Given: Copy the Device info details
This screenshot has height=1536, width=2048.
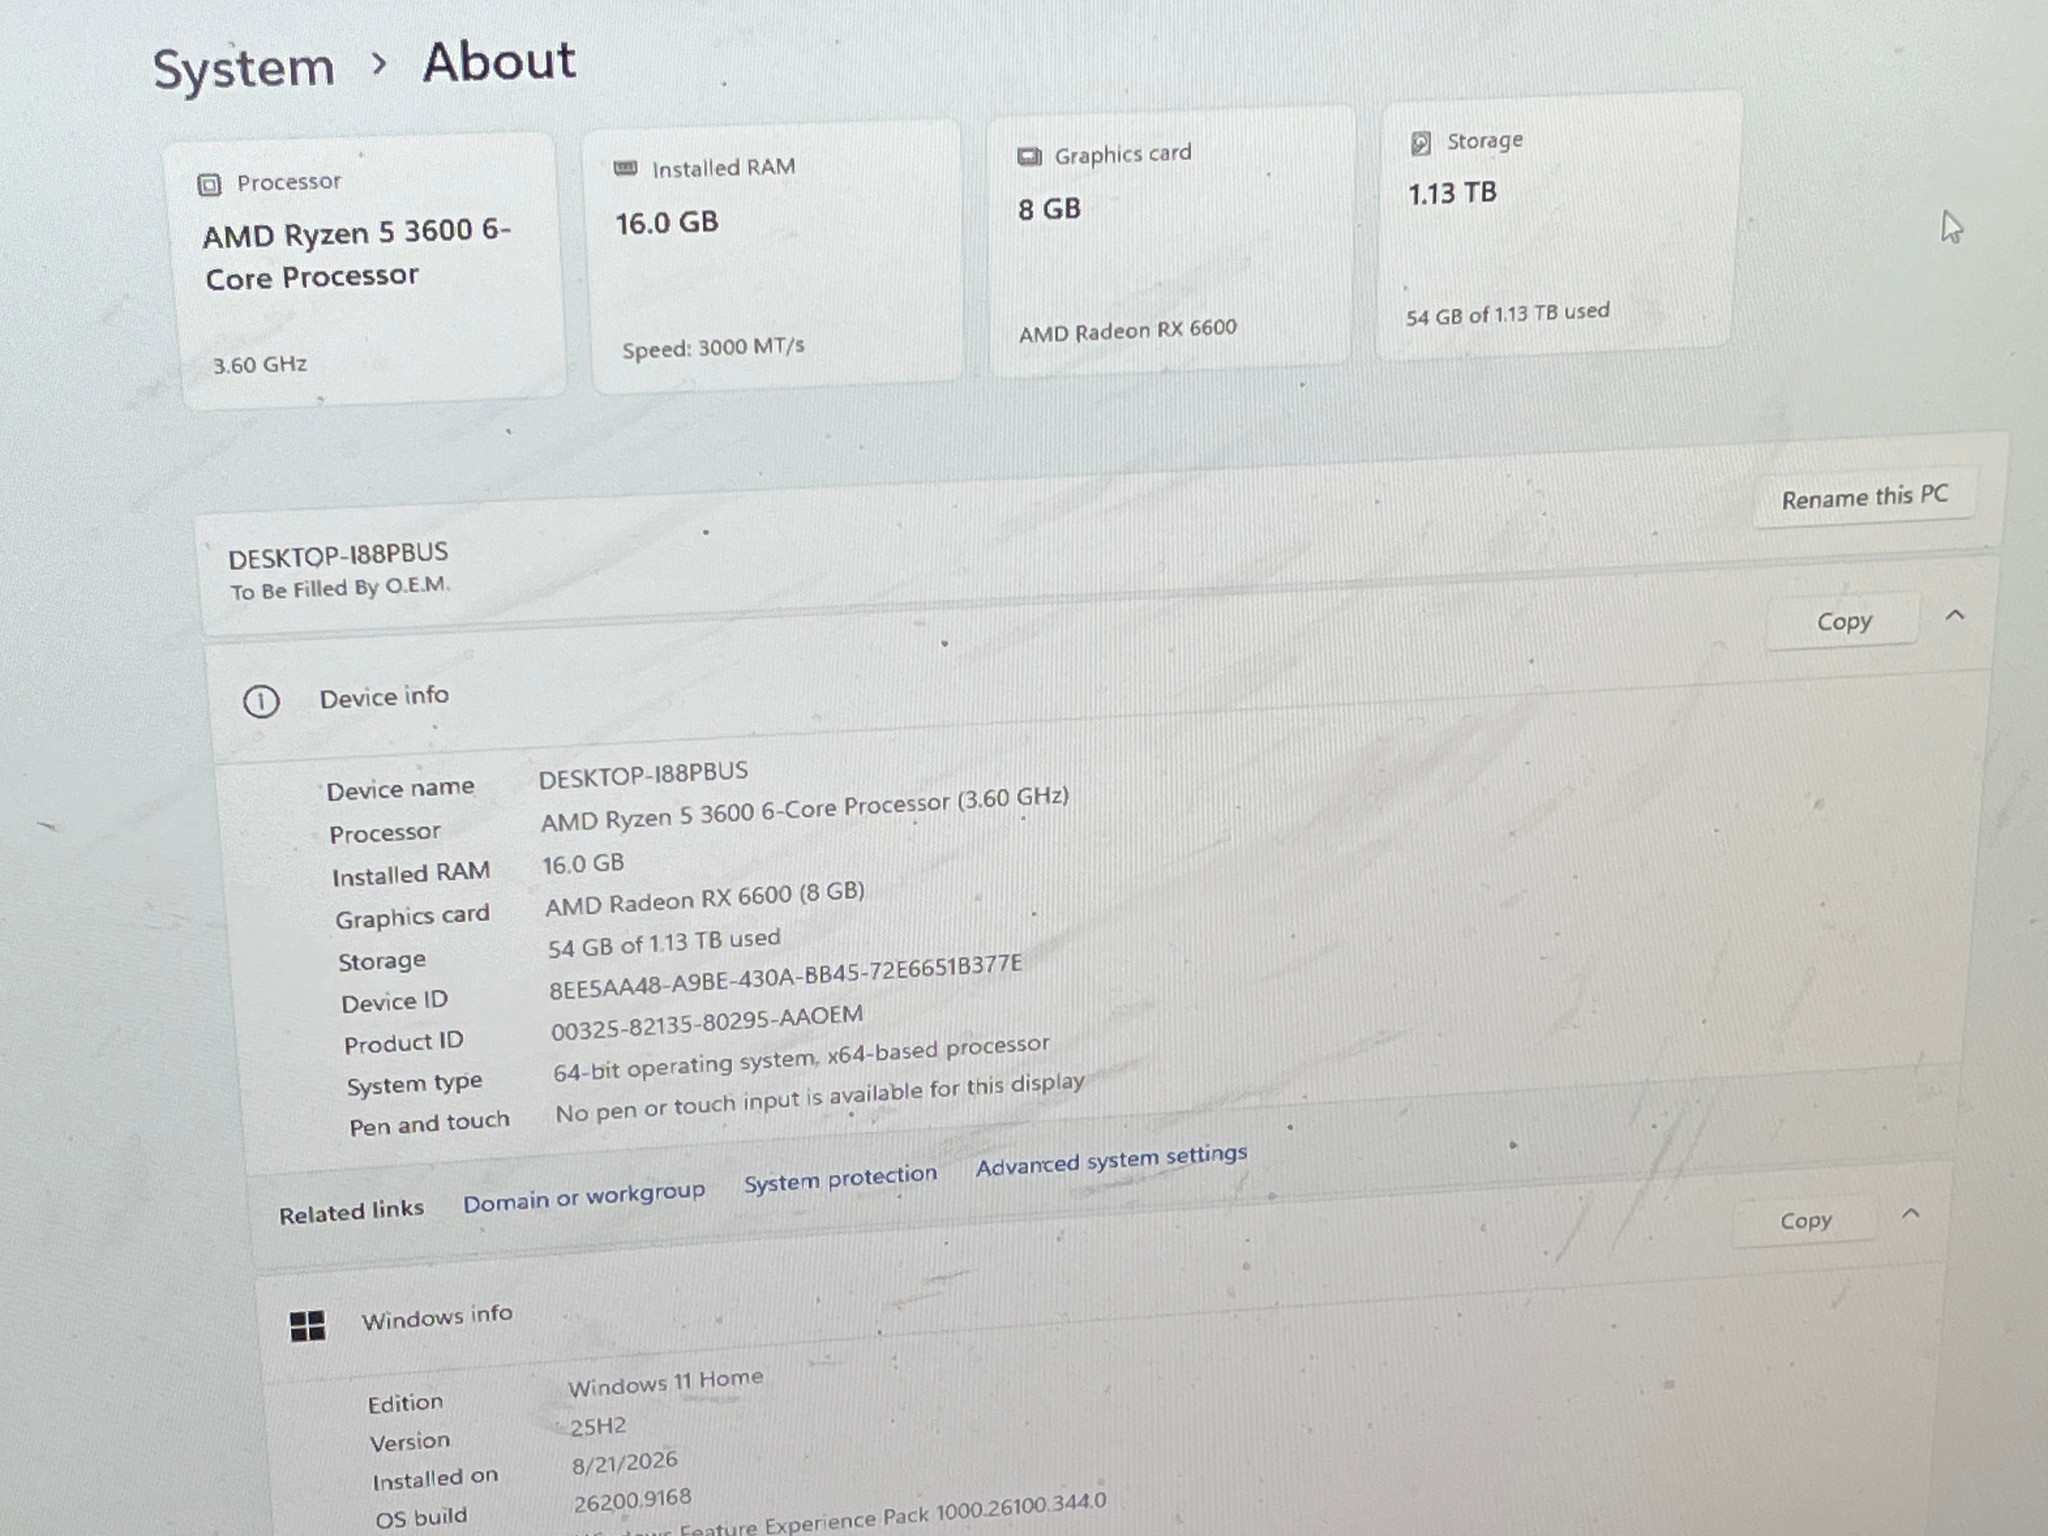Looking at the screenshot, I should 1843,622.
